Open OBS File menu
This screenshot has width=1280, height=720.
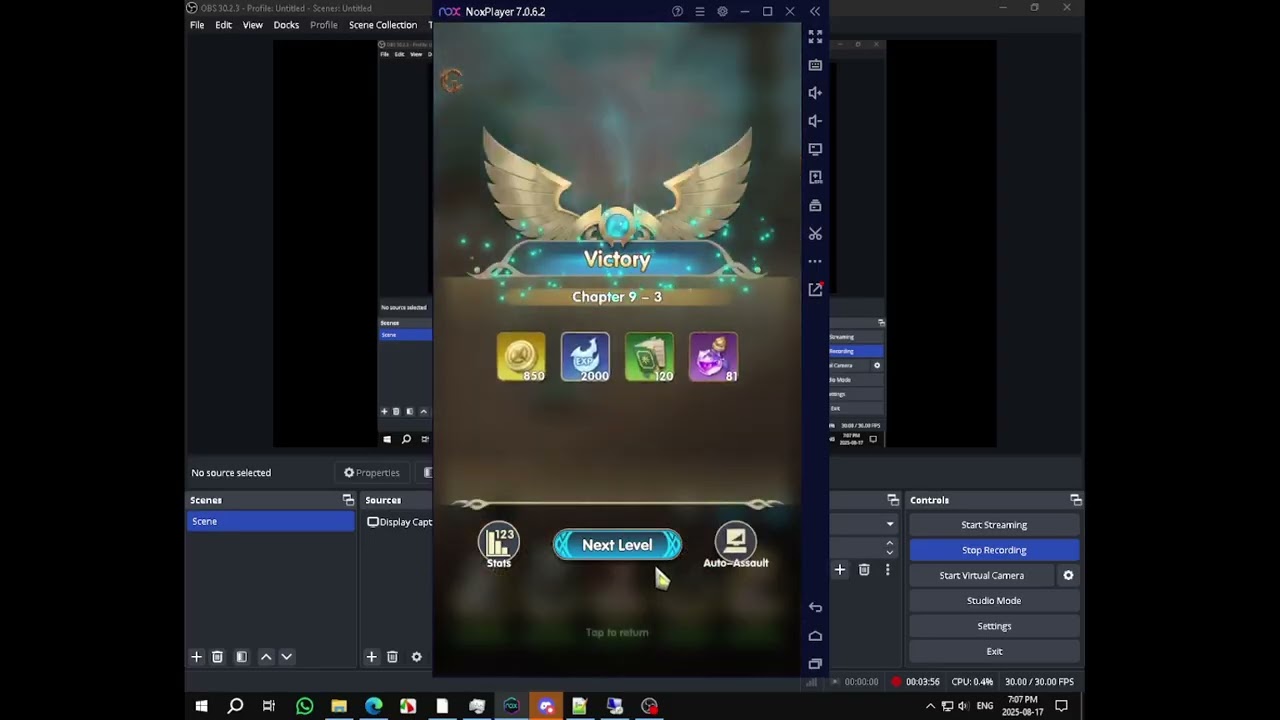click(197, 25)
